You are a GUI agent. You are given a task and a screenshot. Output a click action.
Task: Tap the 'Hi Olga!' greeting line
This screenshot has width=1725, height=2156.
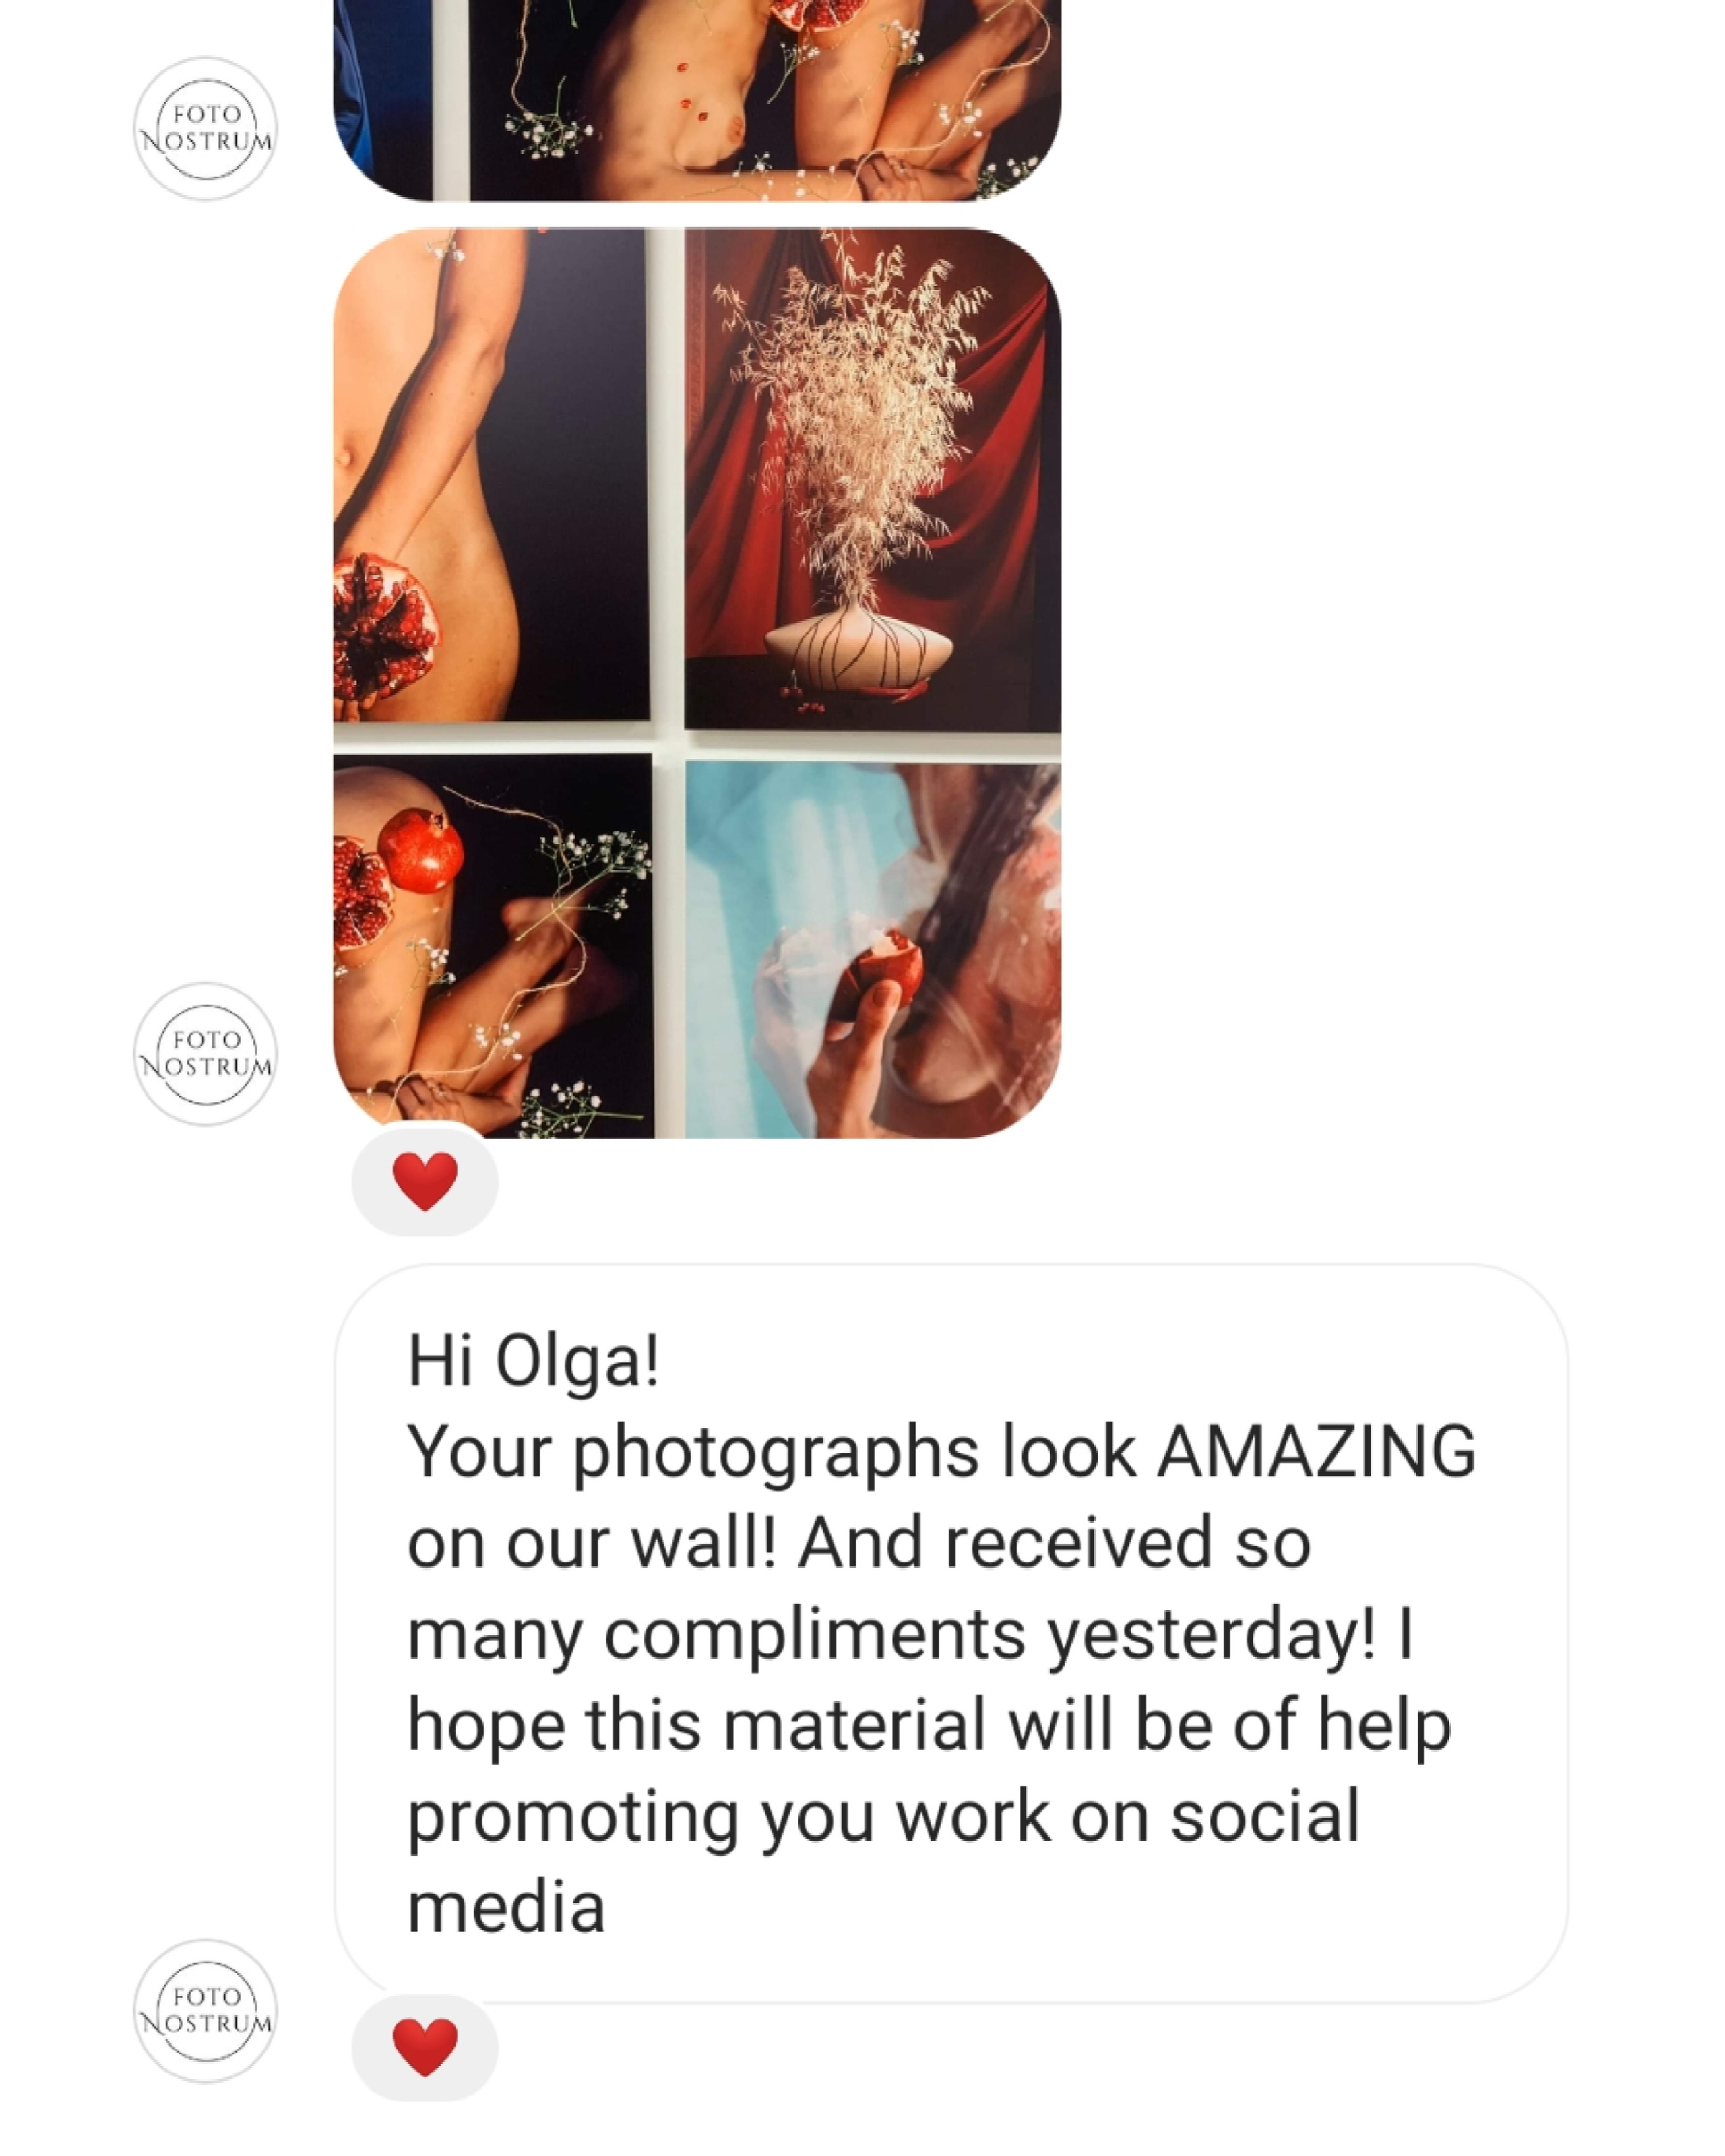click(533, 1361)
